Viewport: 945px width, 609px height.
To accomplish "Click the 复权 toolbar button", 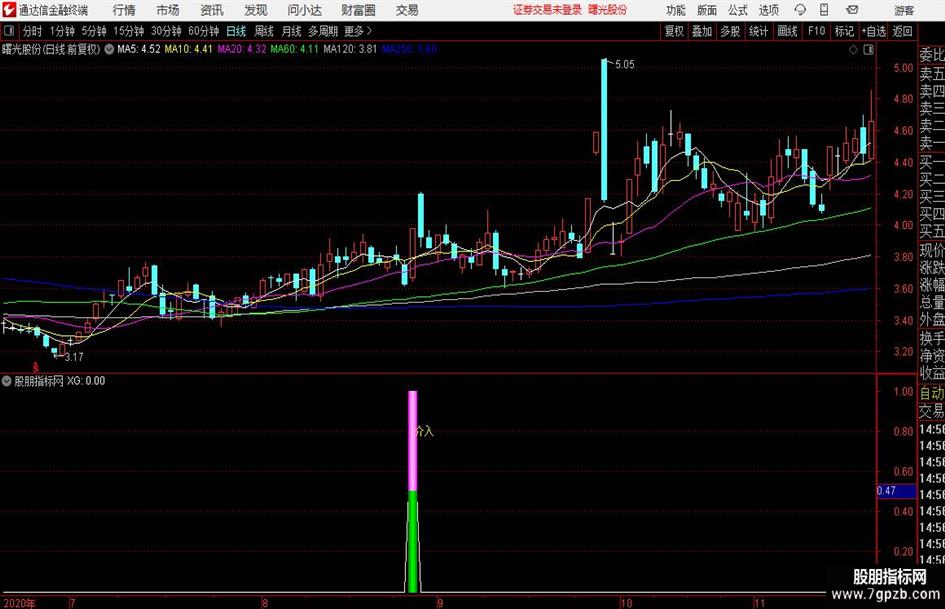I will (674, 31).
